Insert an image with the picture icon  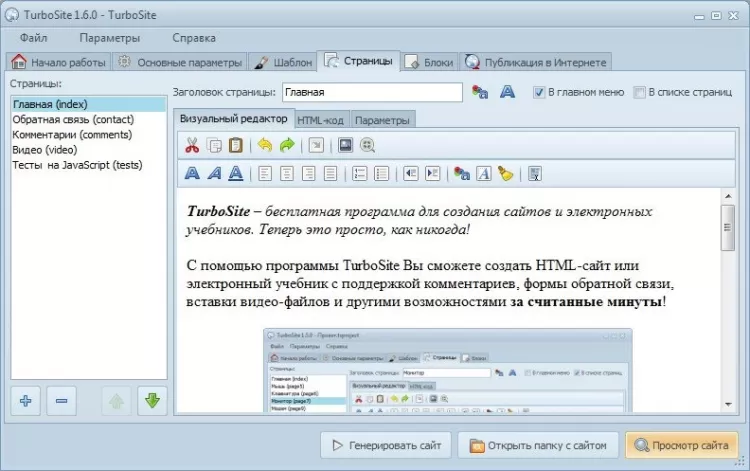click(345, 145)
